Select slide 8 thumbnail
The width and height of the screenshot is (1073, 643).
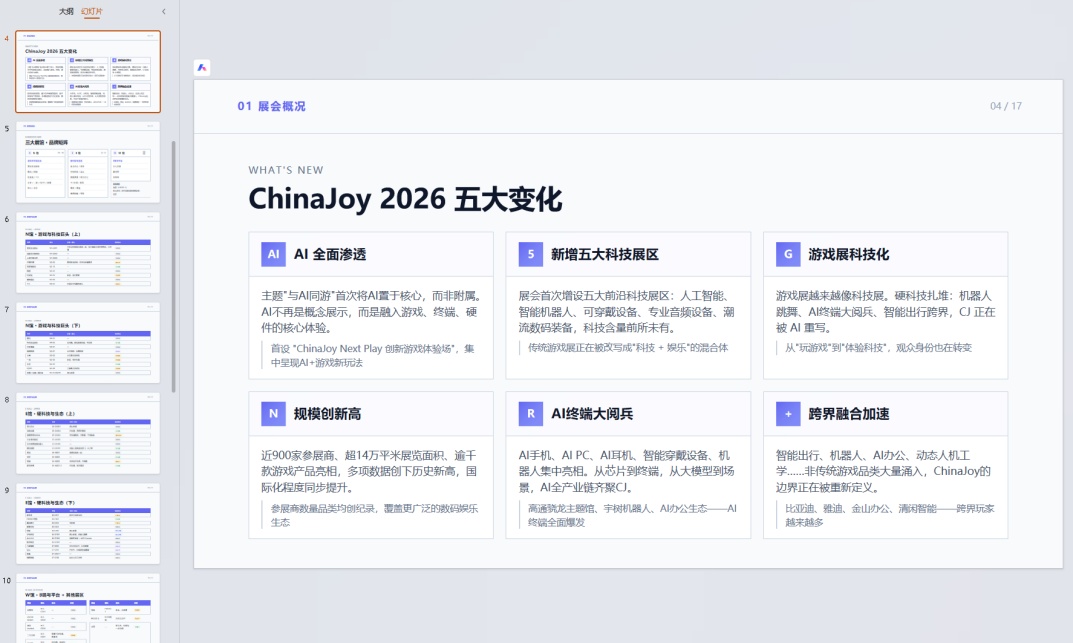tap(88, 433)
